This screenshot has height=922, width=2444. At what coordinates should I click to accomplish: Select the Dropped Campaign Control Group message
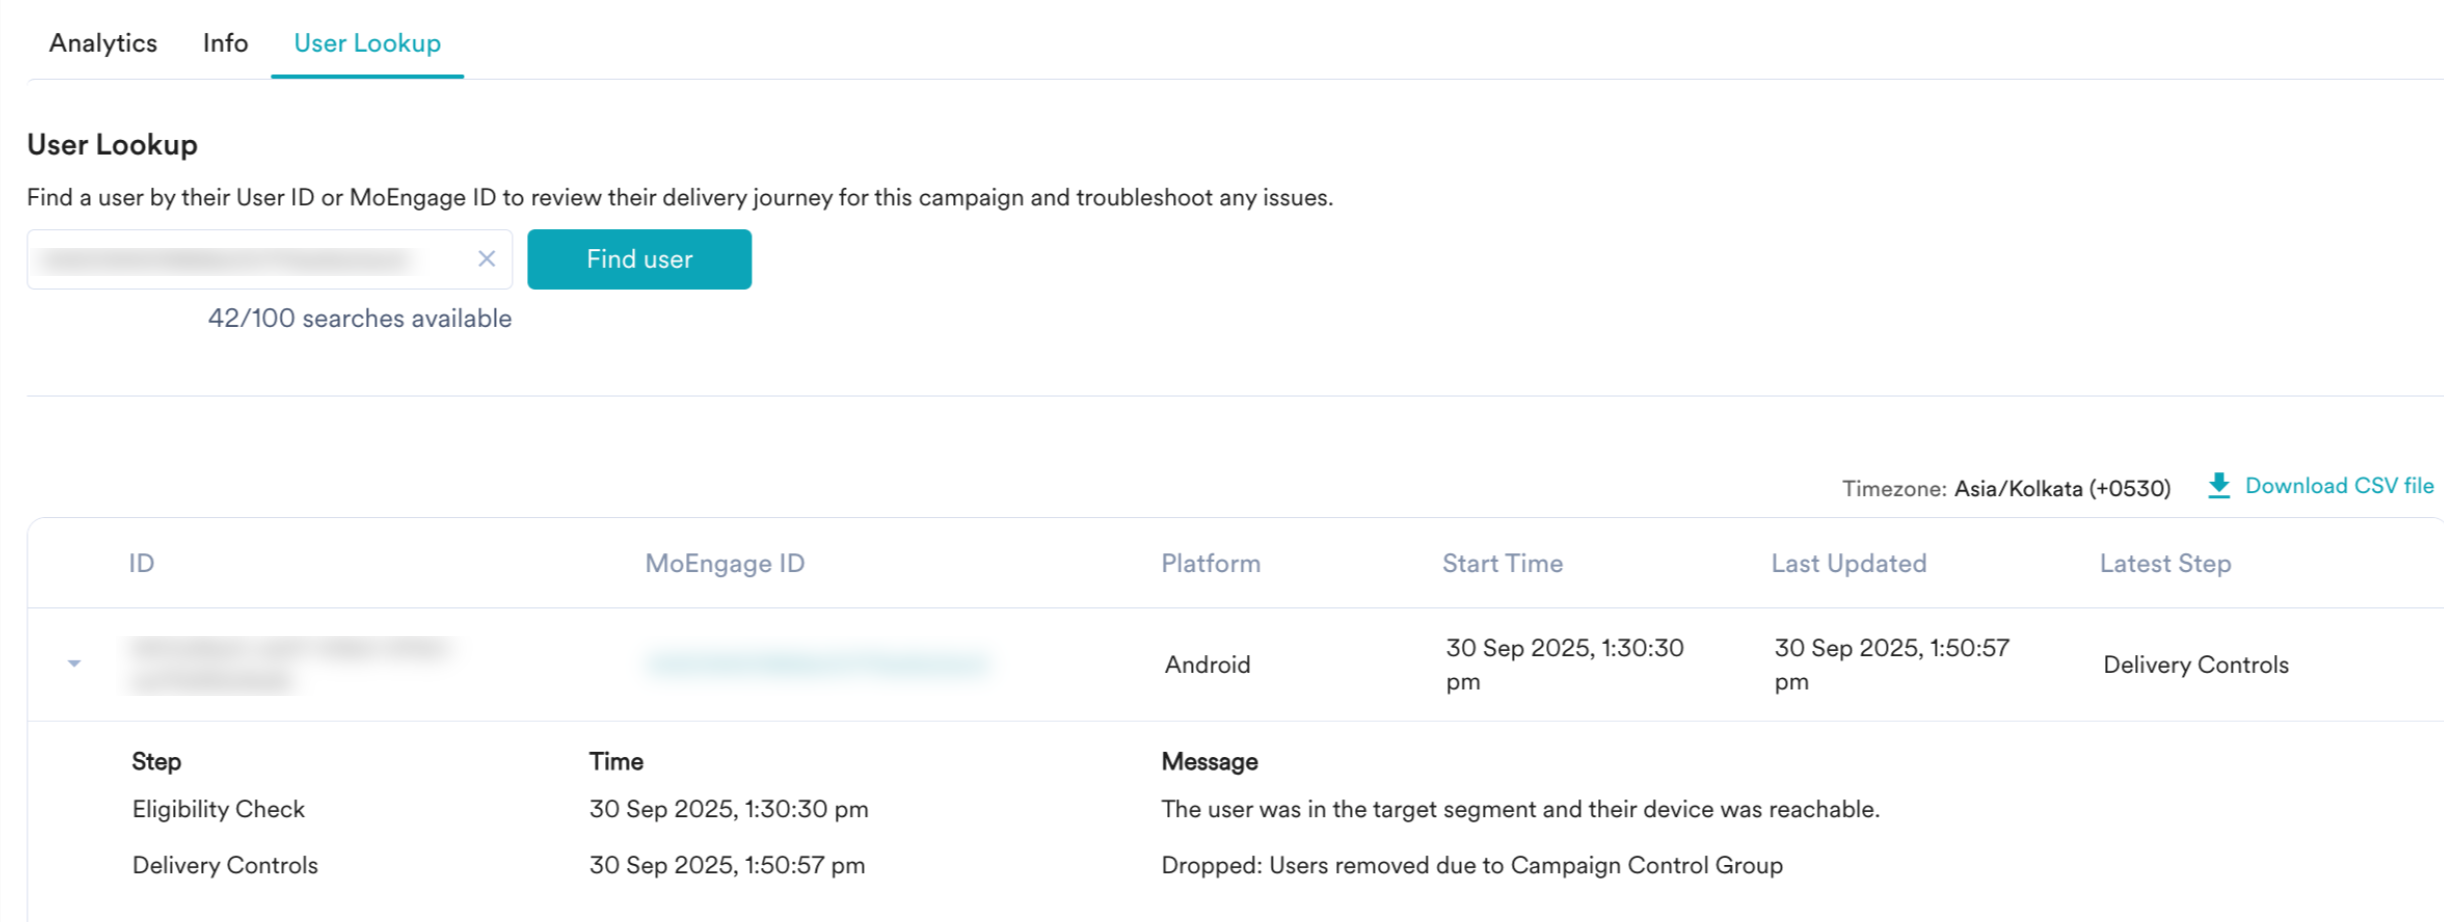[1471, 865]
